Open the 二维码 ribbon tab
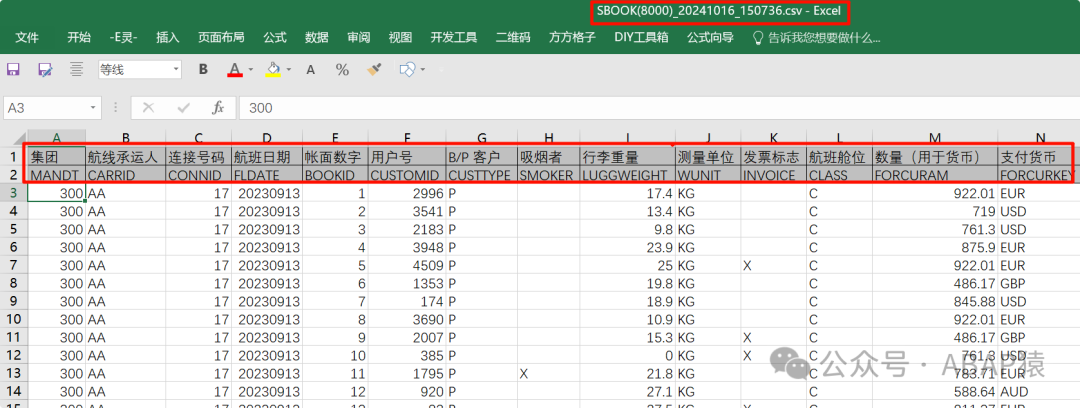 (x=513, y=37)
